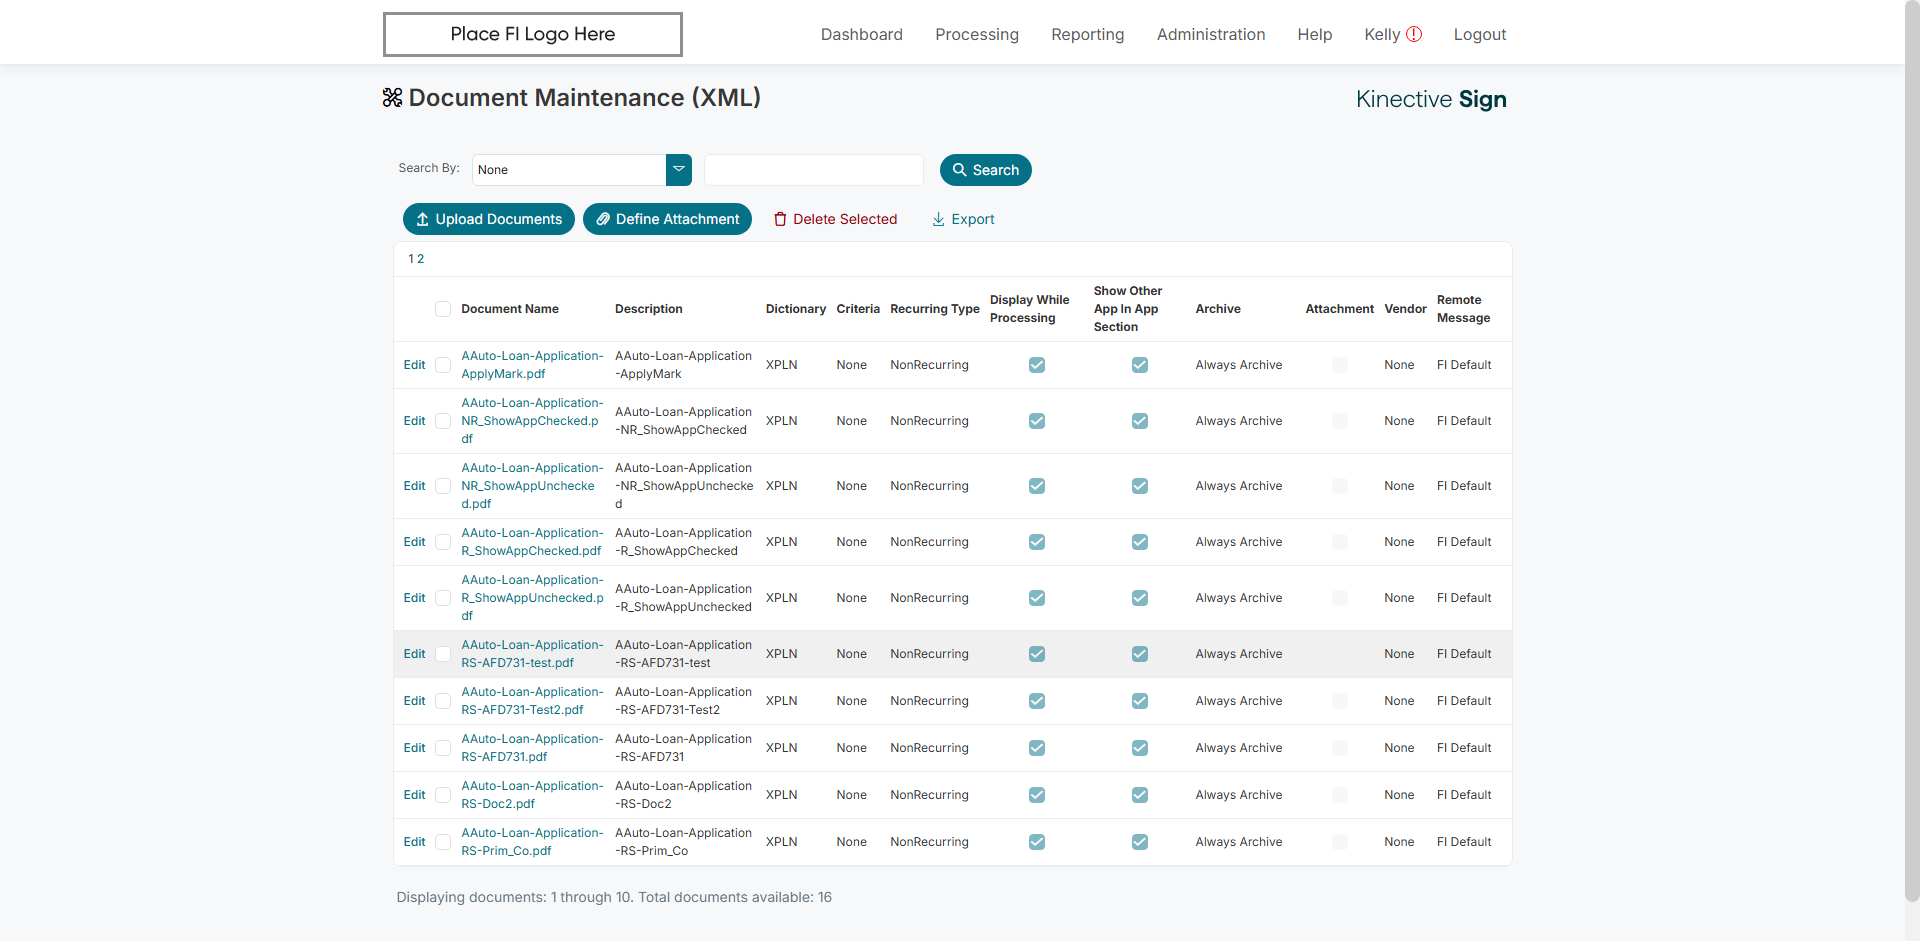The image size is (1920, 941).
Task: Open AAuto-Loan-Application-RS-AFD731.pdf document link
Action: click(531, 748)
